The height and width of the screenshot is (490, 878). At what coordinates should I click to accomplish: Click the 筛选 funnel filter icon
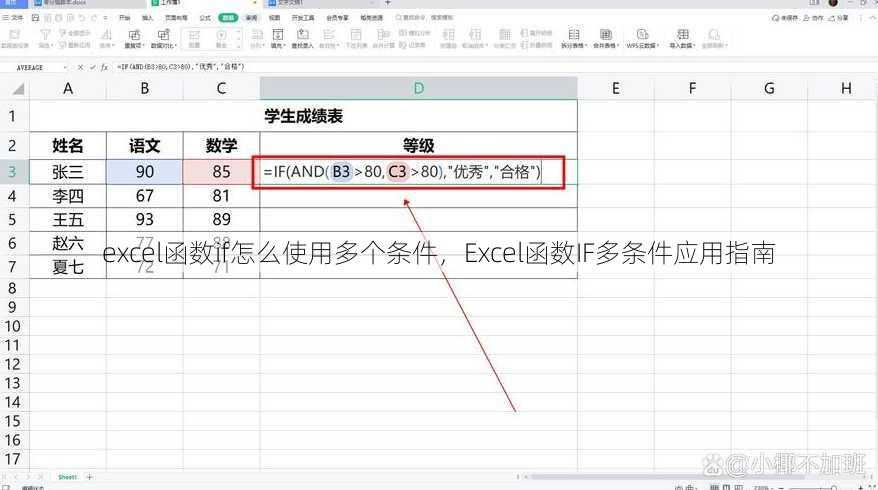45,38
